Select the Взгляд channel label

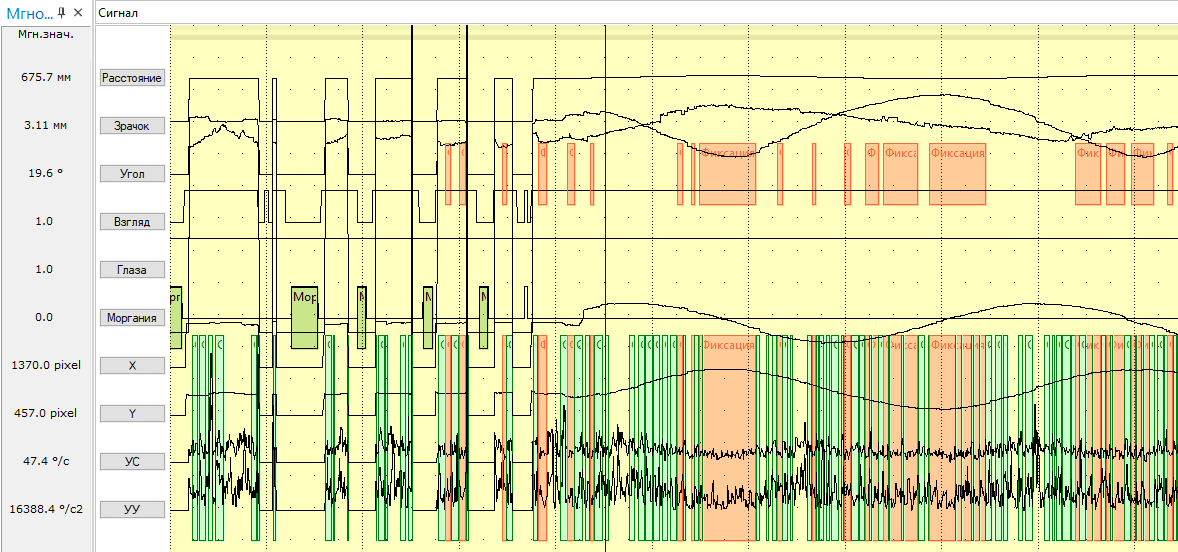[132, 222]
